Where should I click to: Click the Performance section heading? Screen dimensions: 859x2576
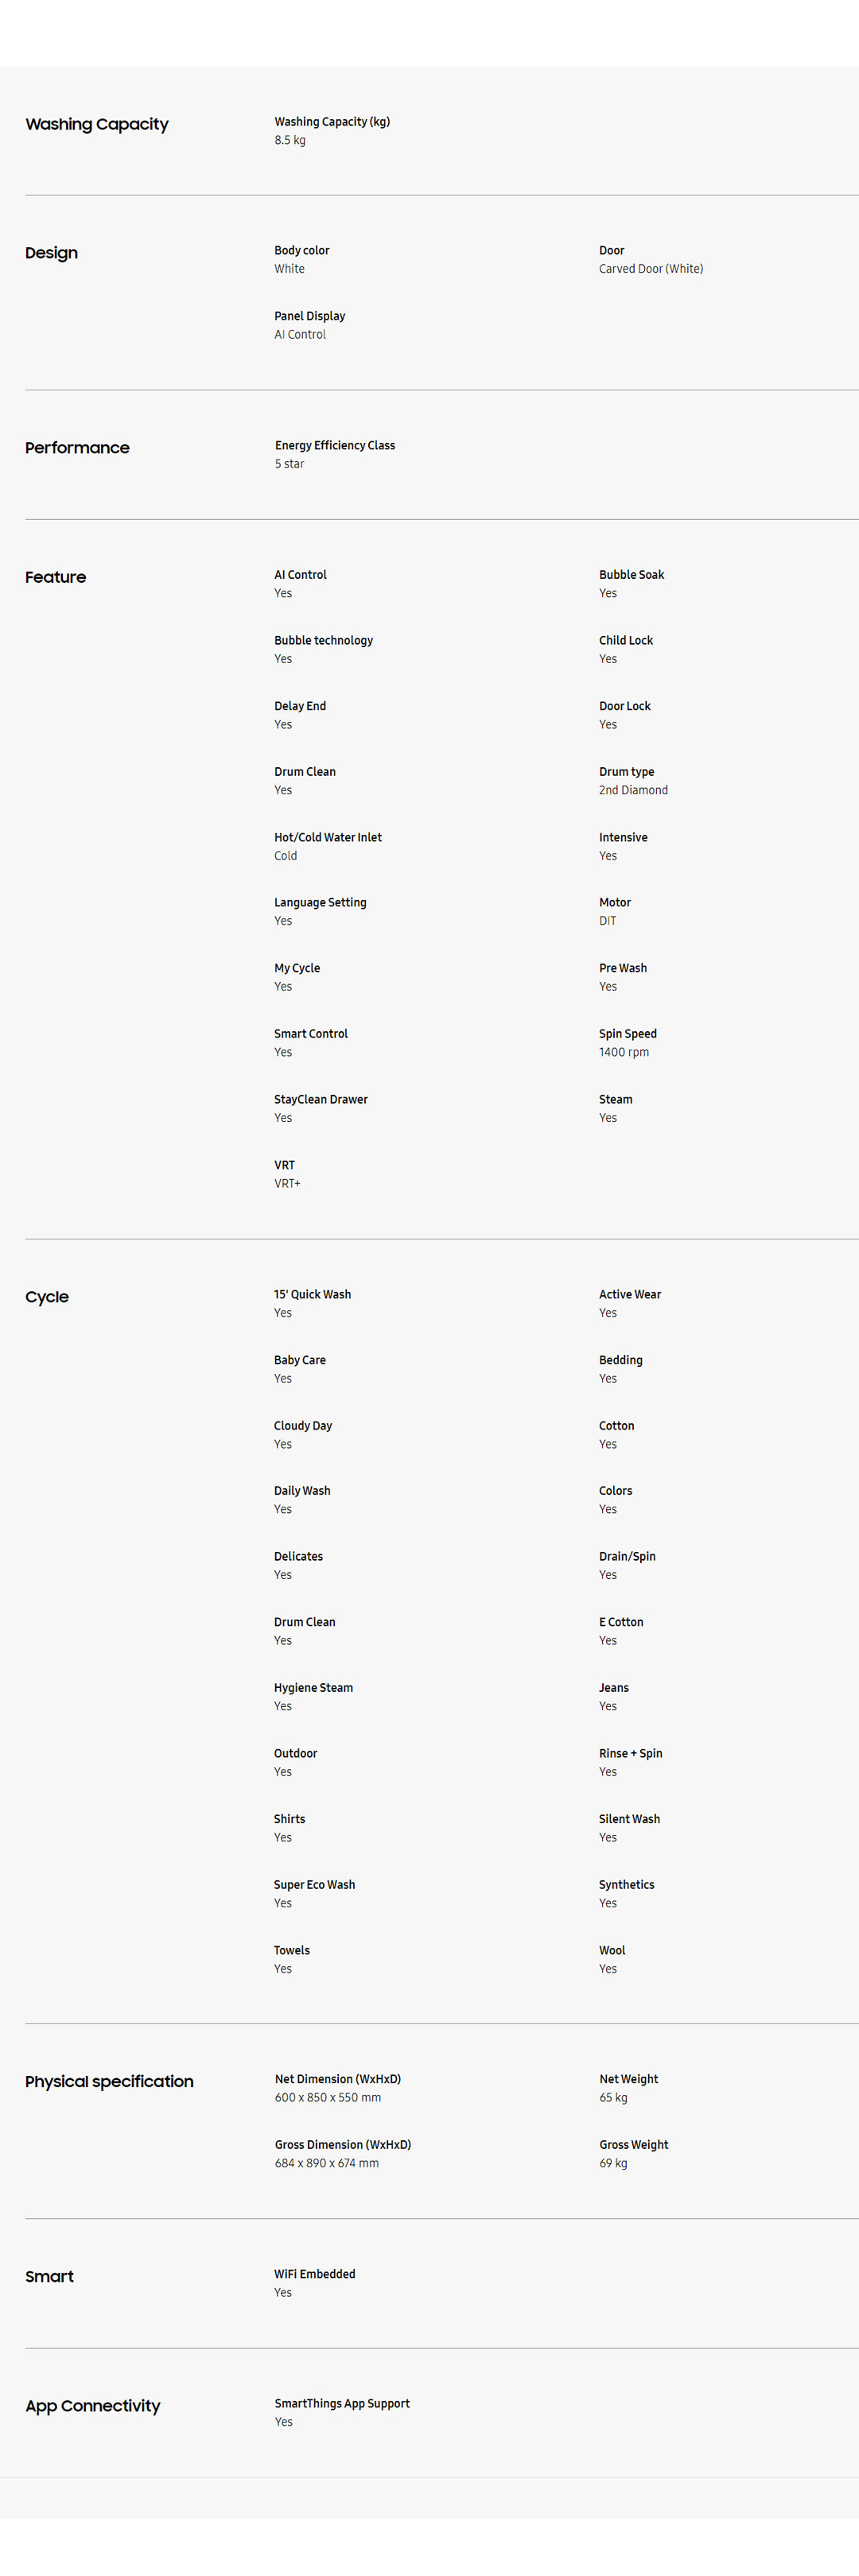(77, 448)
